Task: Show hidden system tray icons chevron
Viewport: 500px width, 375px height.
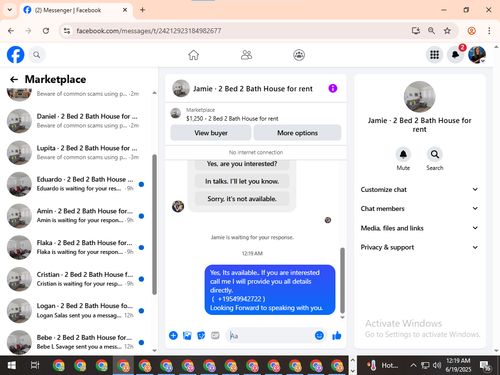Action: point(413,365)
